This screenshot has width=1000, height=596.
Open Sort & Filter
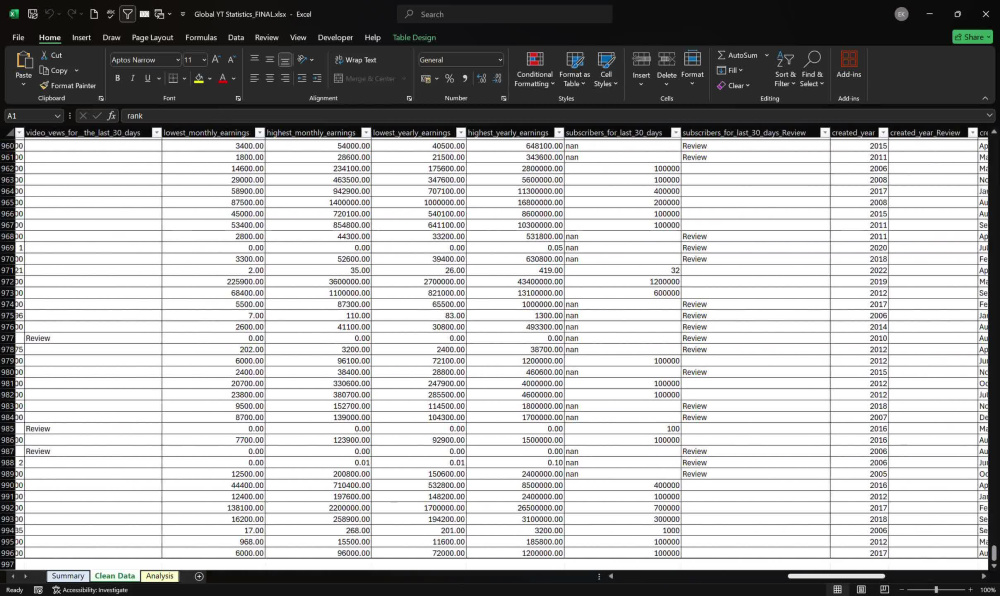785,69
